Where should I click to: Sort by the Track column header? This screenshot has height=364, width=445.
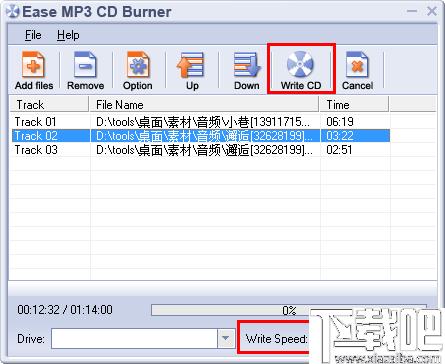point(50,105)
